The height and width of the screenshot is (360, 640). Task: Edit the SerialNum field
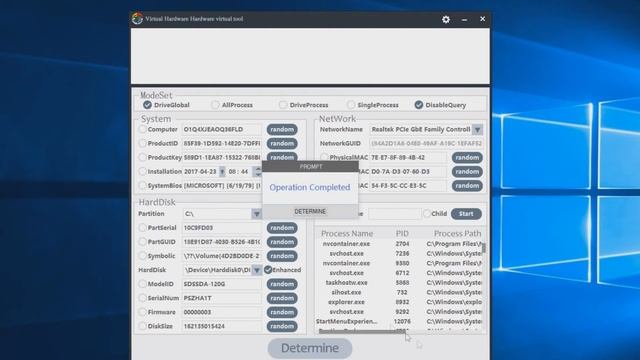click(x=222, y=298)
